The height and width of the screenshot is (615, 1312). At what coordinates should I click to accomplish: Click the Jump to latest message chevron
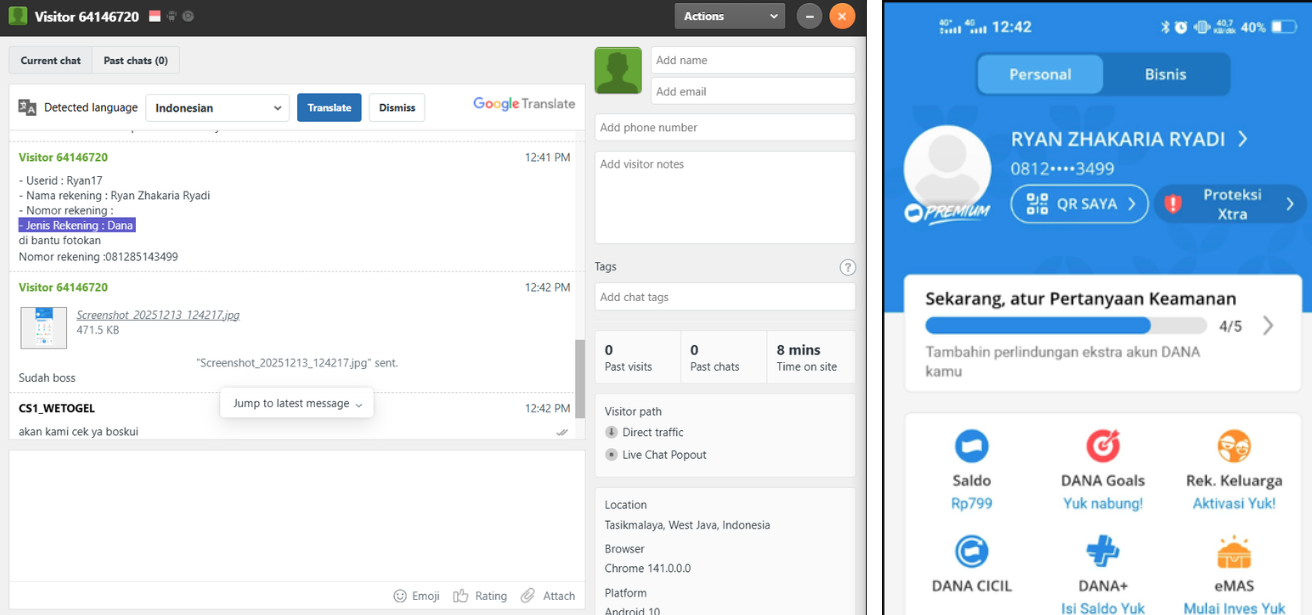[359, 404]
